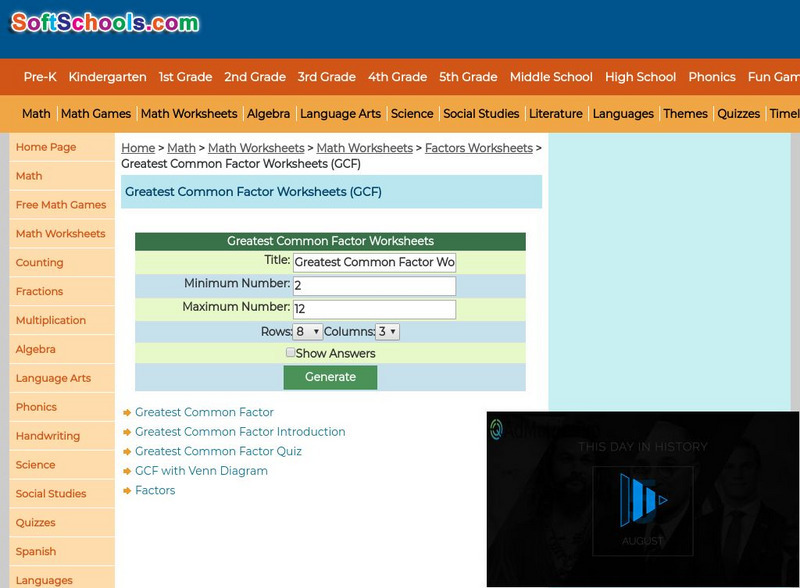Open Phonics in the left sidebar

[x=62, y=407]
